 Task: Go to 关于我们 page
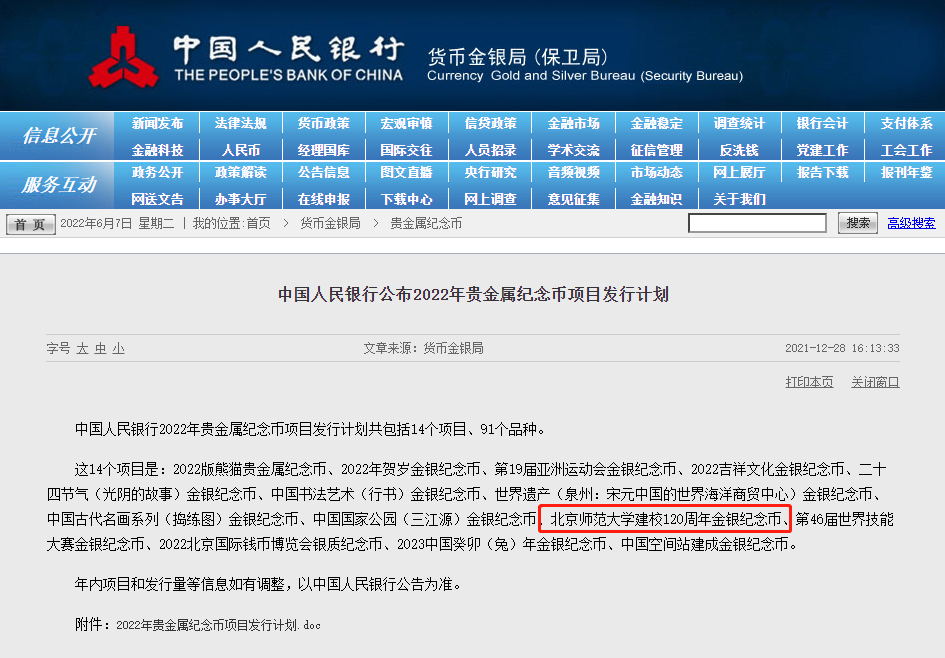739,199
